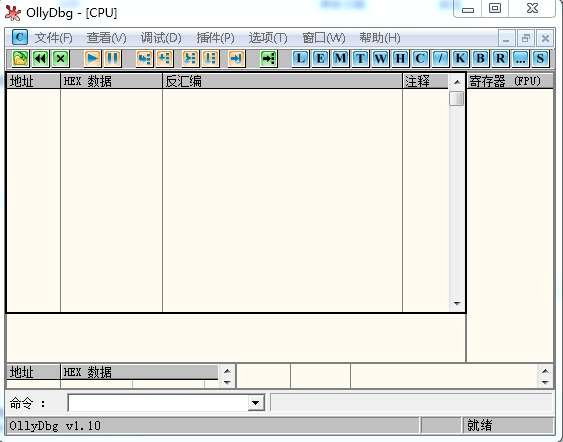The image size is (563, 442).
Task: Click dump pane scrollbar up arrow
Action: click(x=227, y=371)
